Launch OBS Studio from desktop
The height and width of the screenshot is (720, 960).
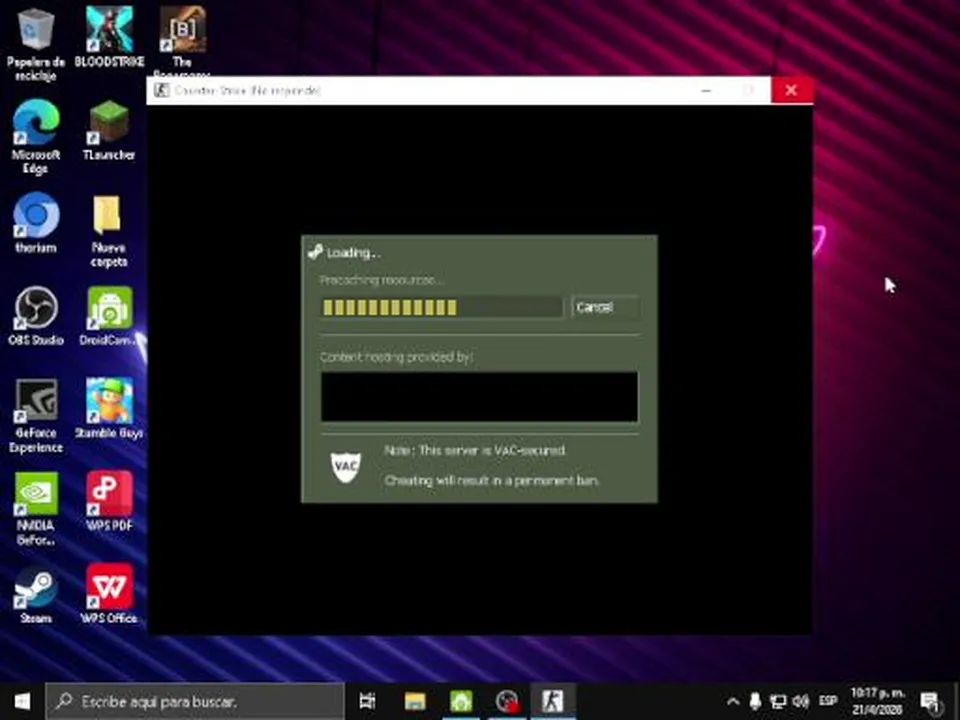coord(36,316)
